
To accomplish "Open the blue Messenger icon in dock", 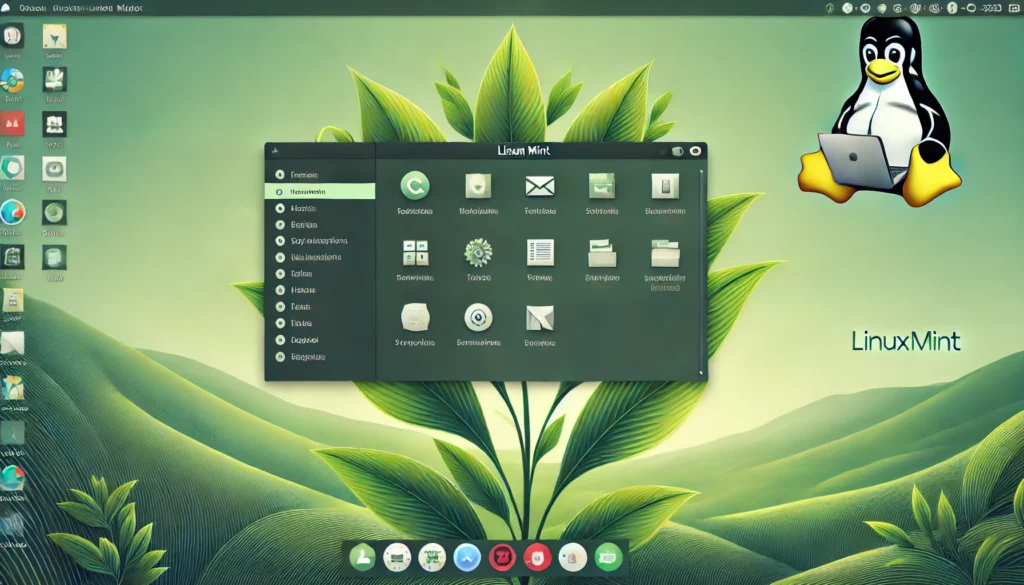I will (x=467, y=557).
